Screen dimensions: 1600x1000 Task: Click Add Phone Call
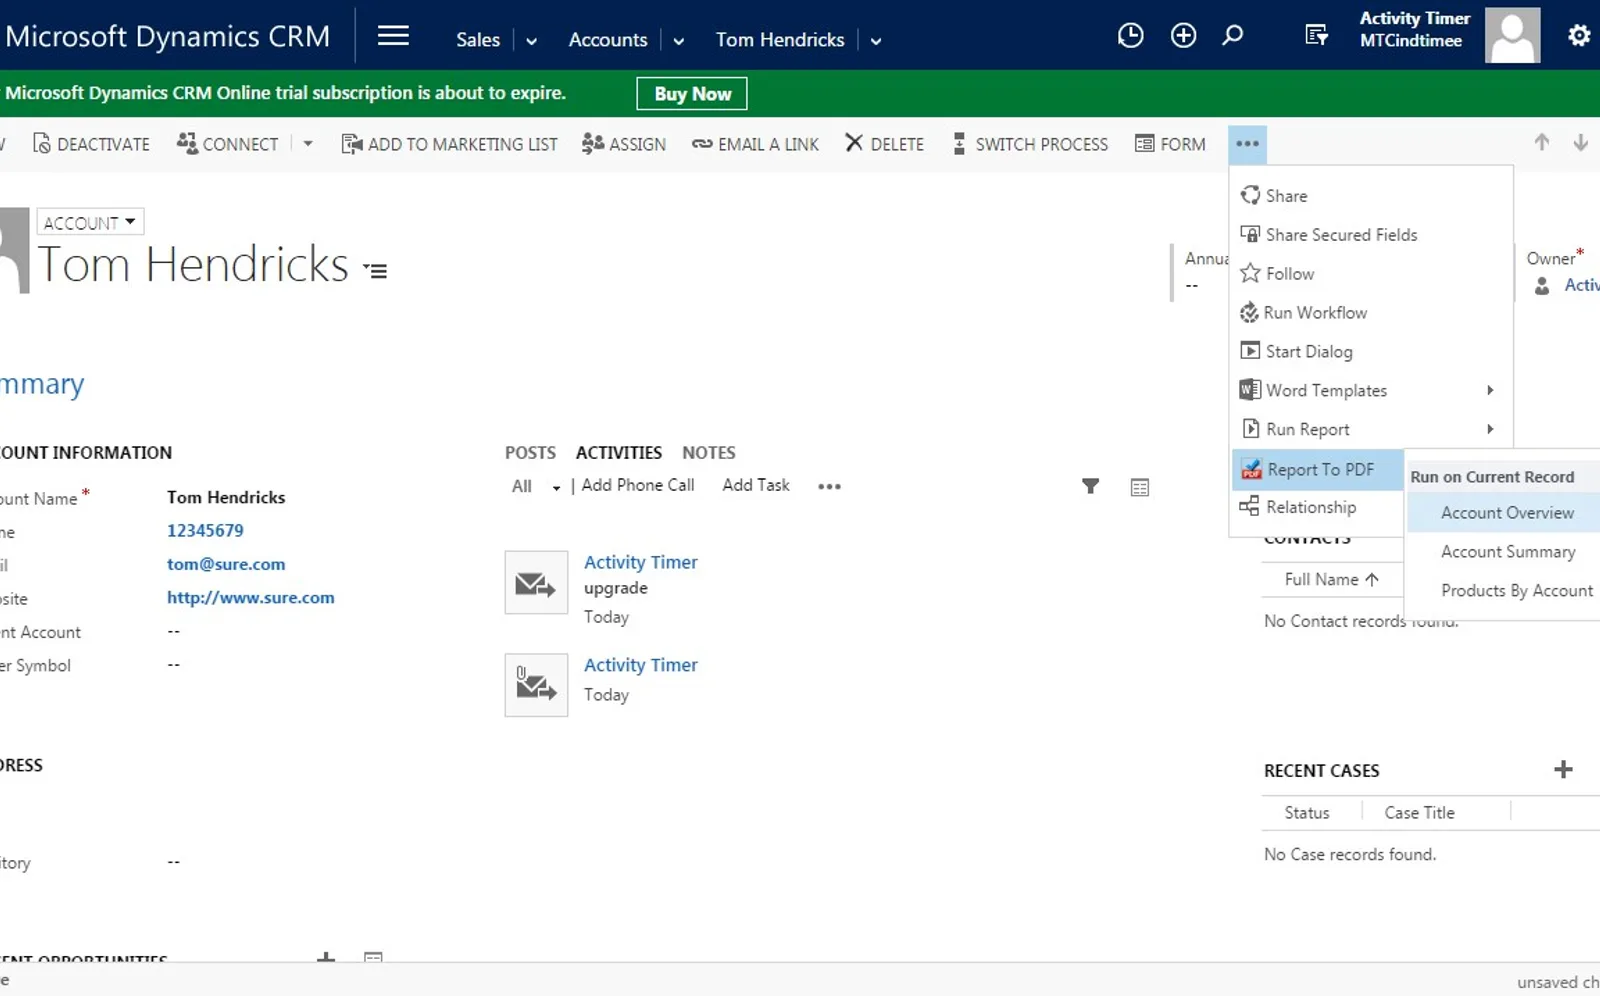click(638, 485)
